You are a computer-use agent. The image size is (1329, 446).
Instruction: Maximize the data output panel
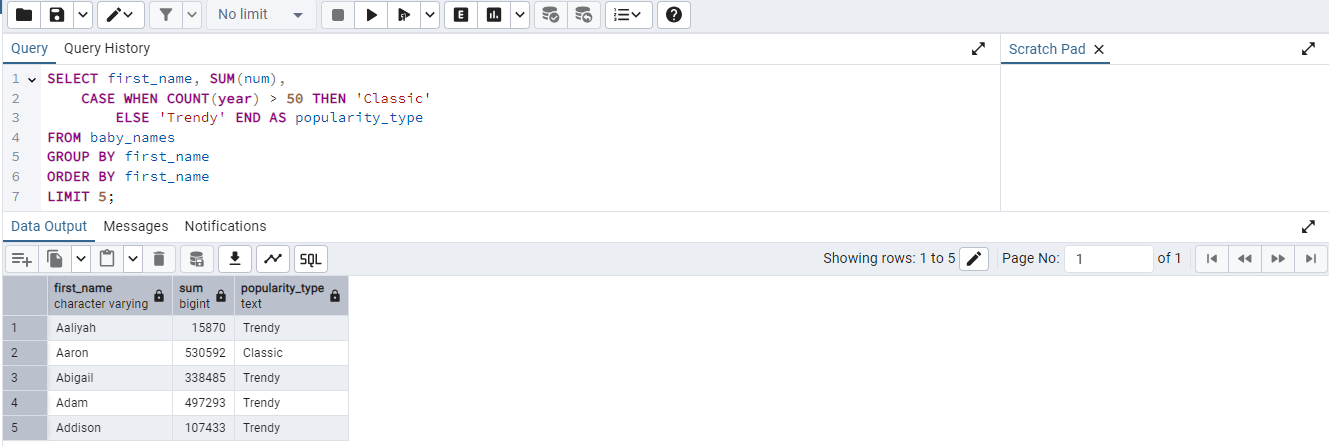(1308, 226)
